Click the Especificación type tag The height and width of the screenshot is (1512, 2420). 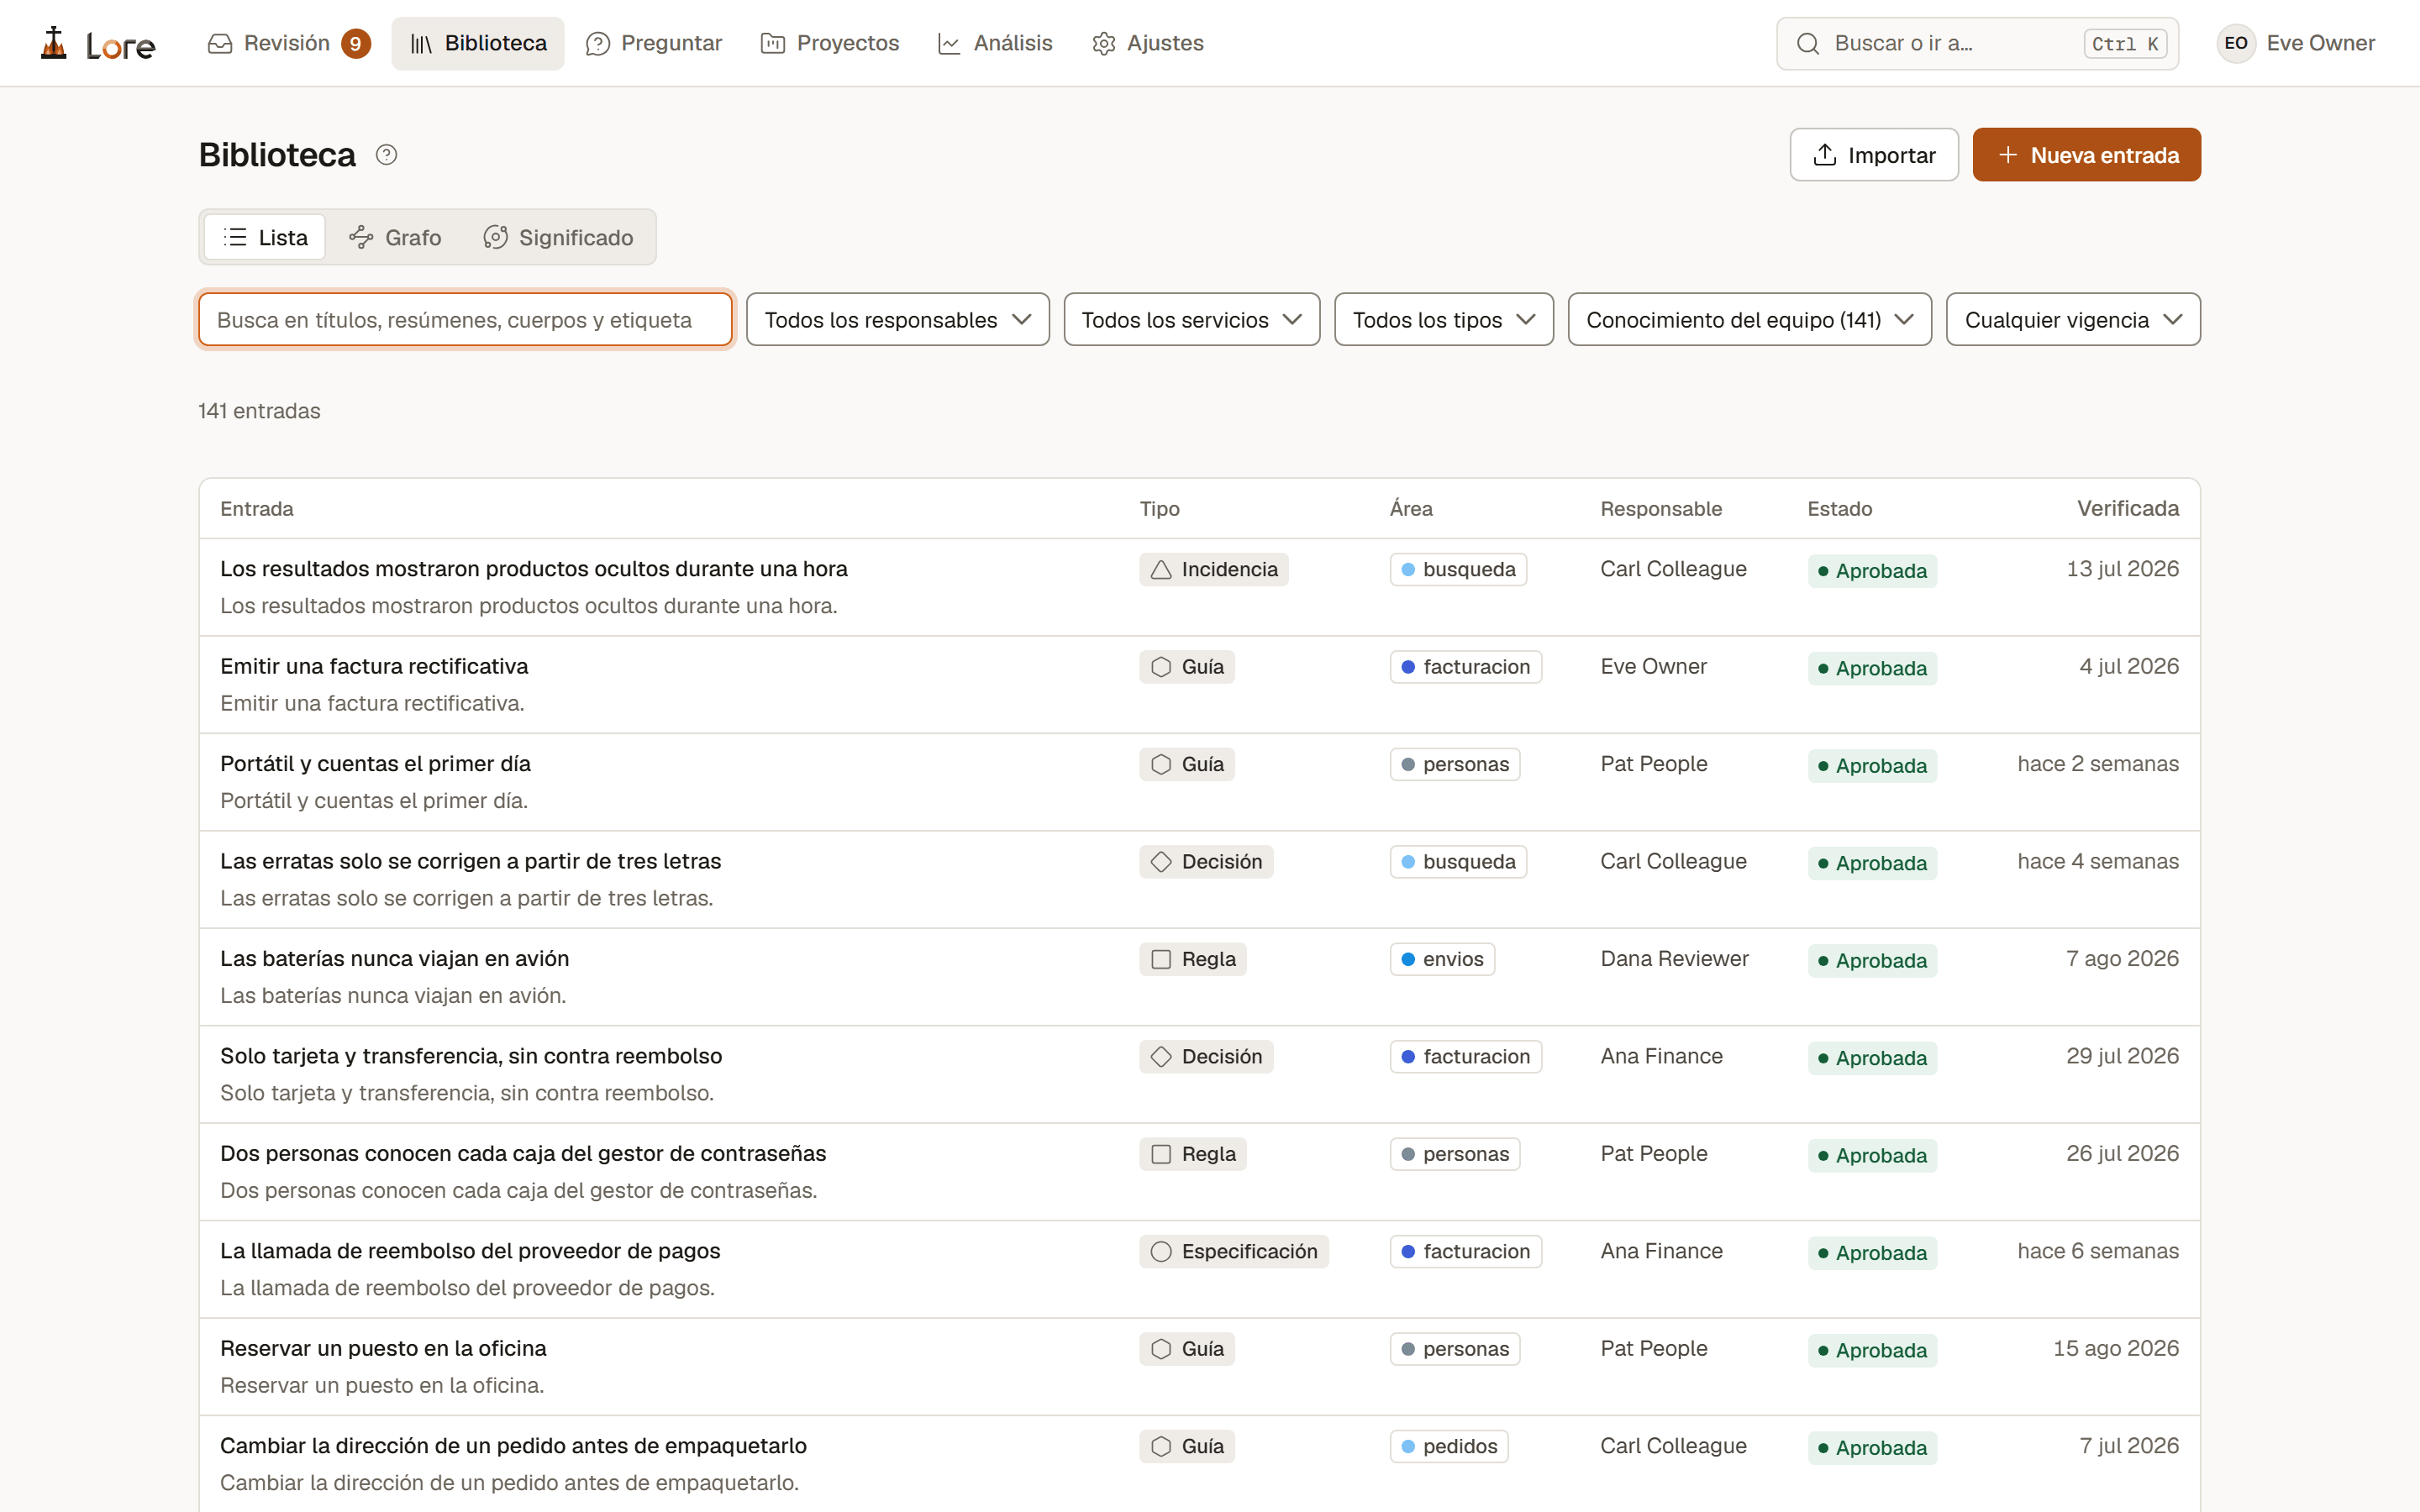(x=1233, y=1251)
